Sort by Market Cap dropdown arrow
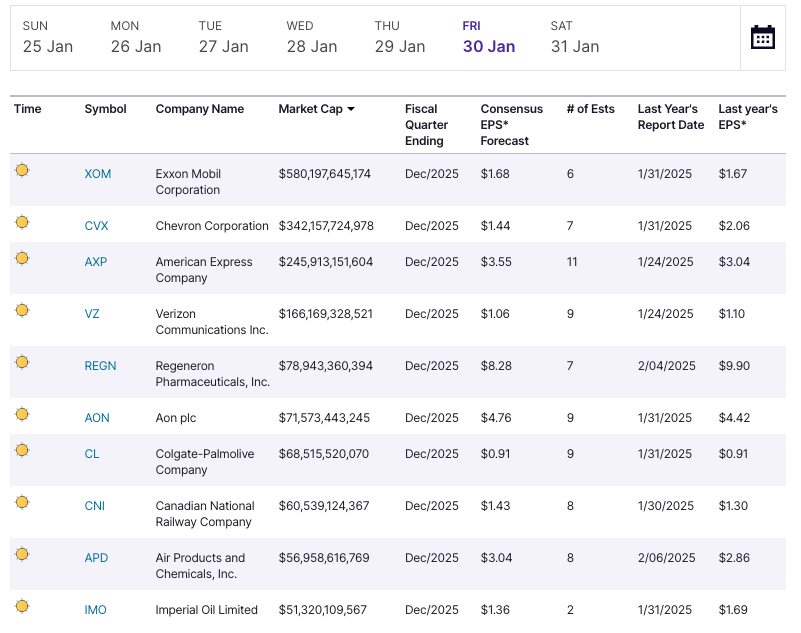 point(351,110)
